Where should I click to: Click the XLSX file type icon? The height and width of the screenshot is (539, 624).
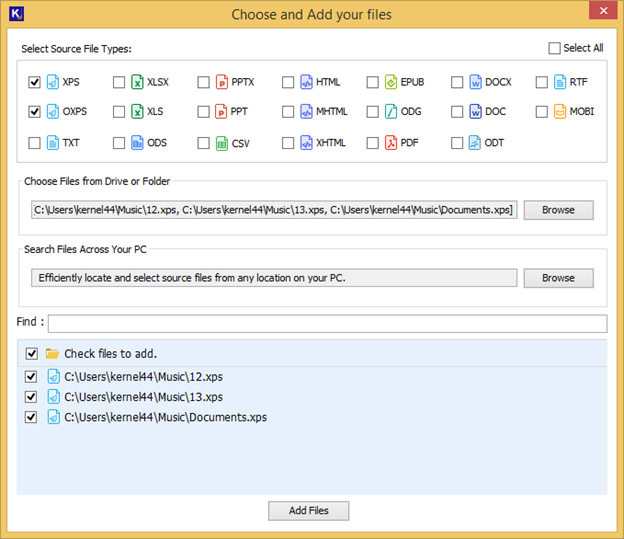point(137,82)
